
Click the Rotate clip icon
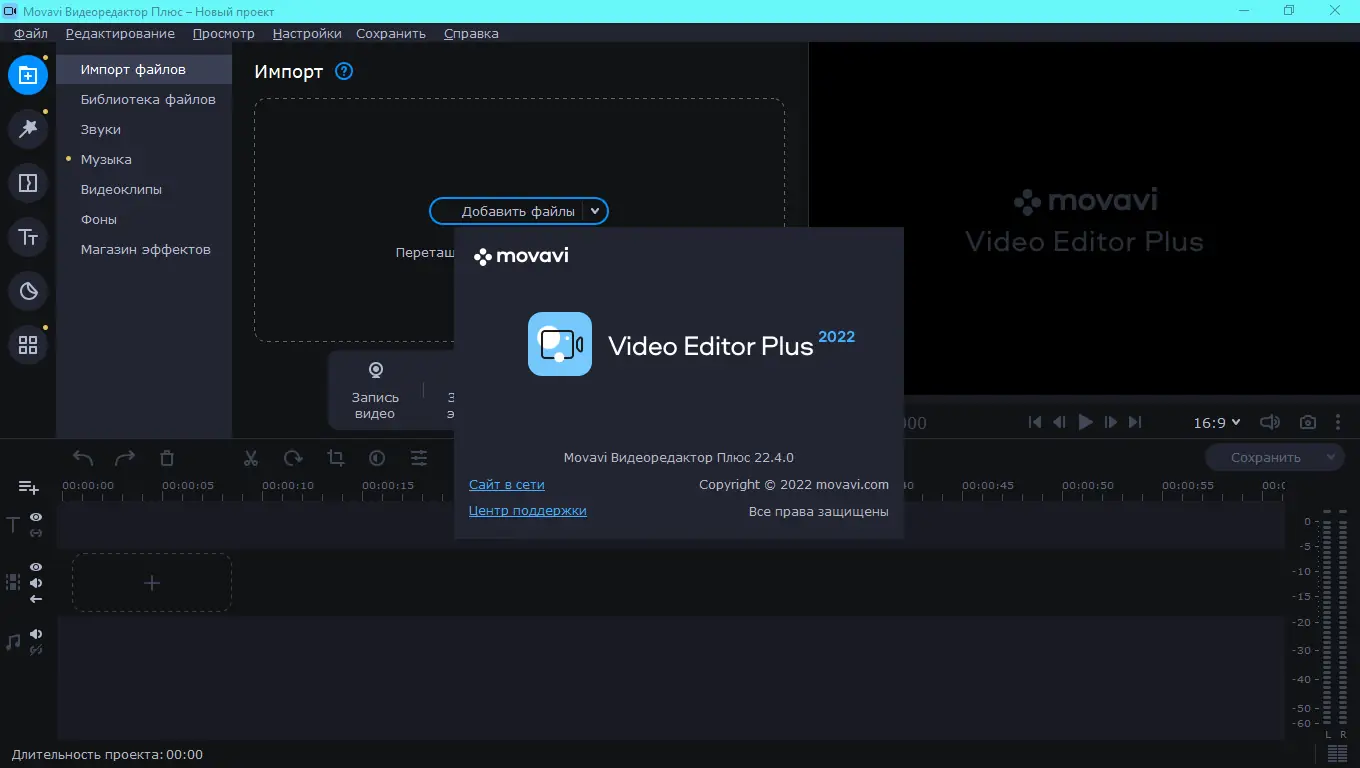tap(293, 458)
